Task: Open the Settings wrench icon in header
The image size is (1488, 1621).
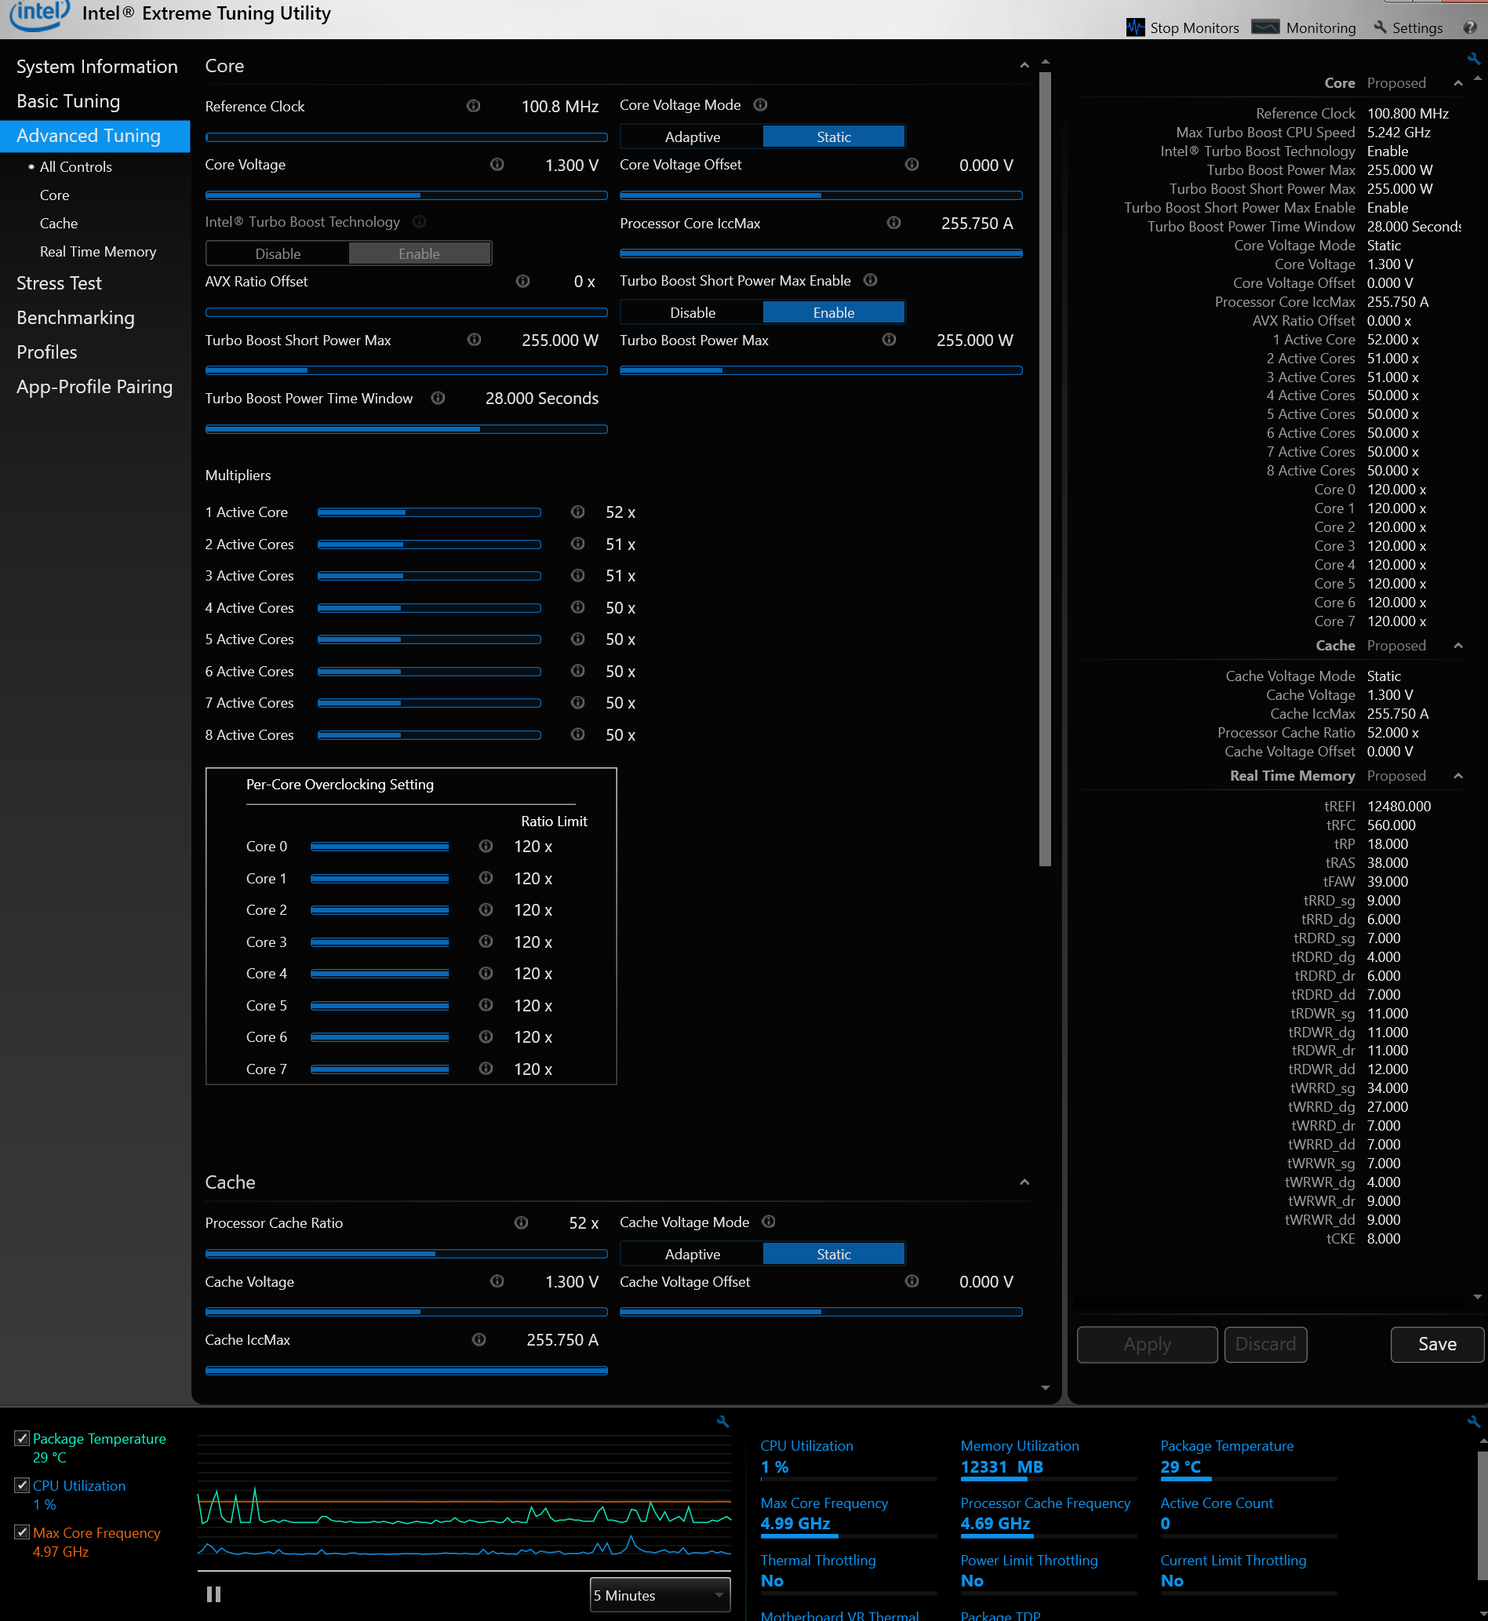Action: pos(1380,27)
